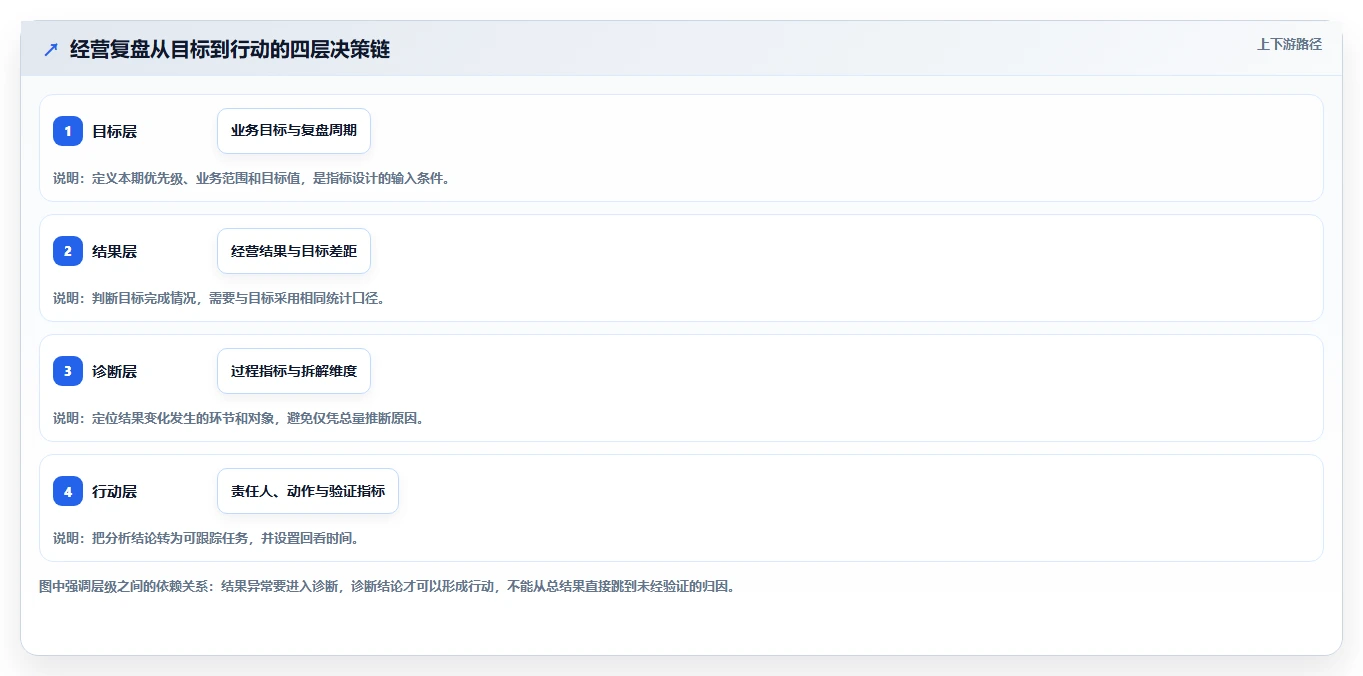Viewport: 1363px width, 676px height.
Task: Click the footer note starting 图中强调层级之间的依赖关系
Action: tap(387, 587)
